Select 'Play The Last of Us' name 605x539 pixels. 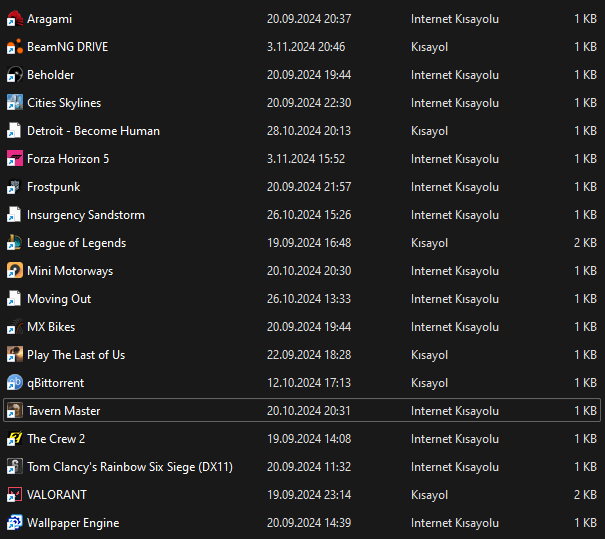(76, 355)
